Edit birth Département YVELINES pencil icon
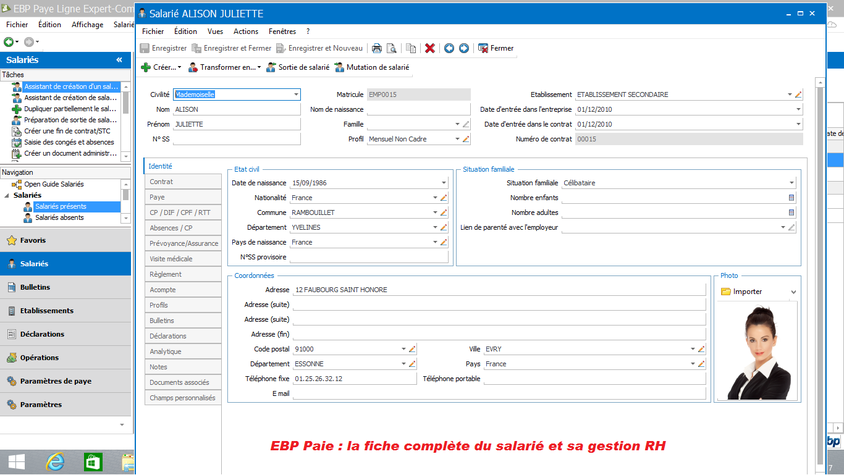The height and width of the screenshot is (475, 844). [x=444, y=227]
